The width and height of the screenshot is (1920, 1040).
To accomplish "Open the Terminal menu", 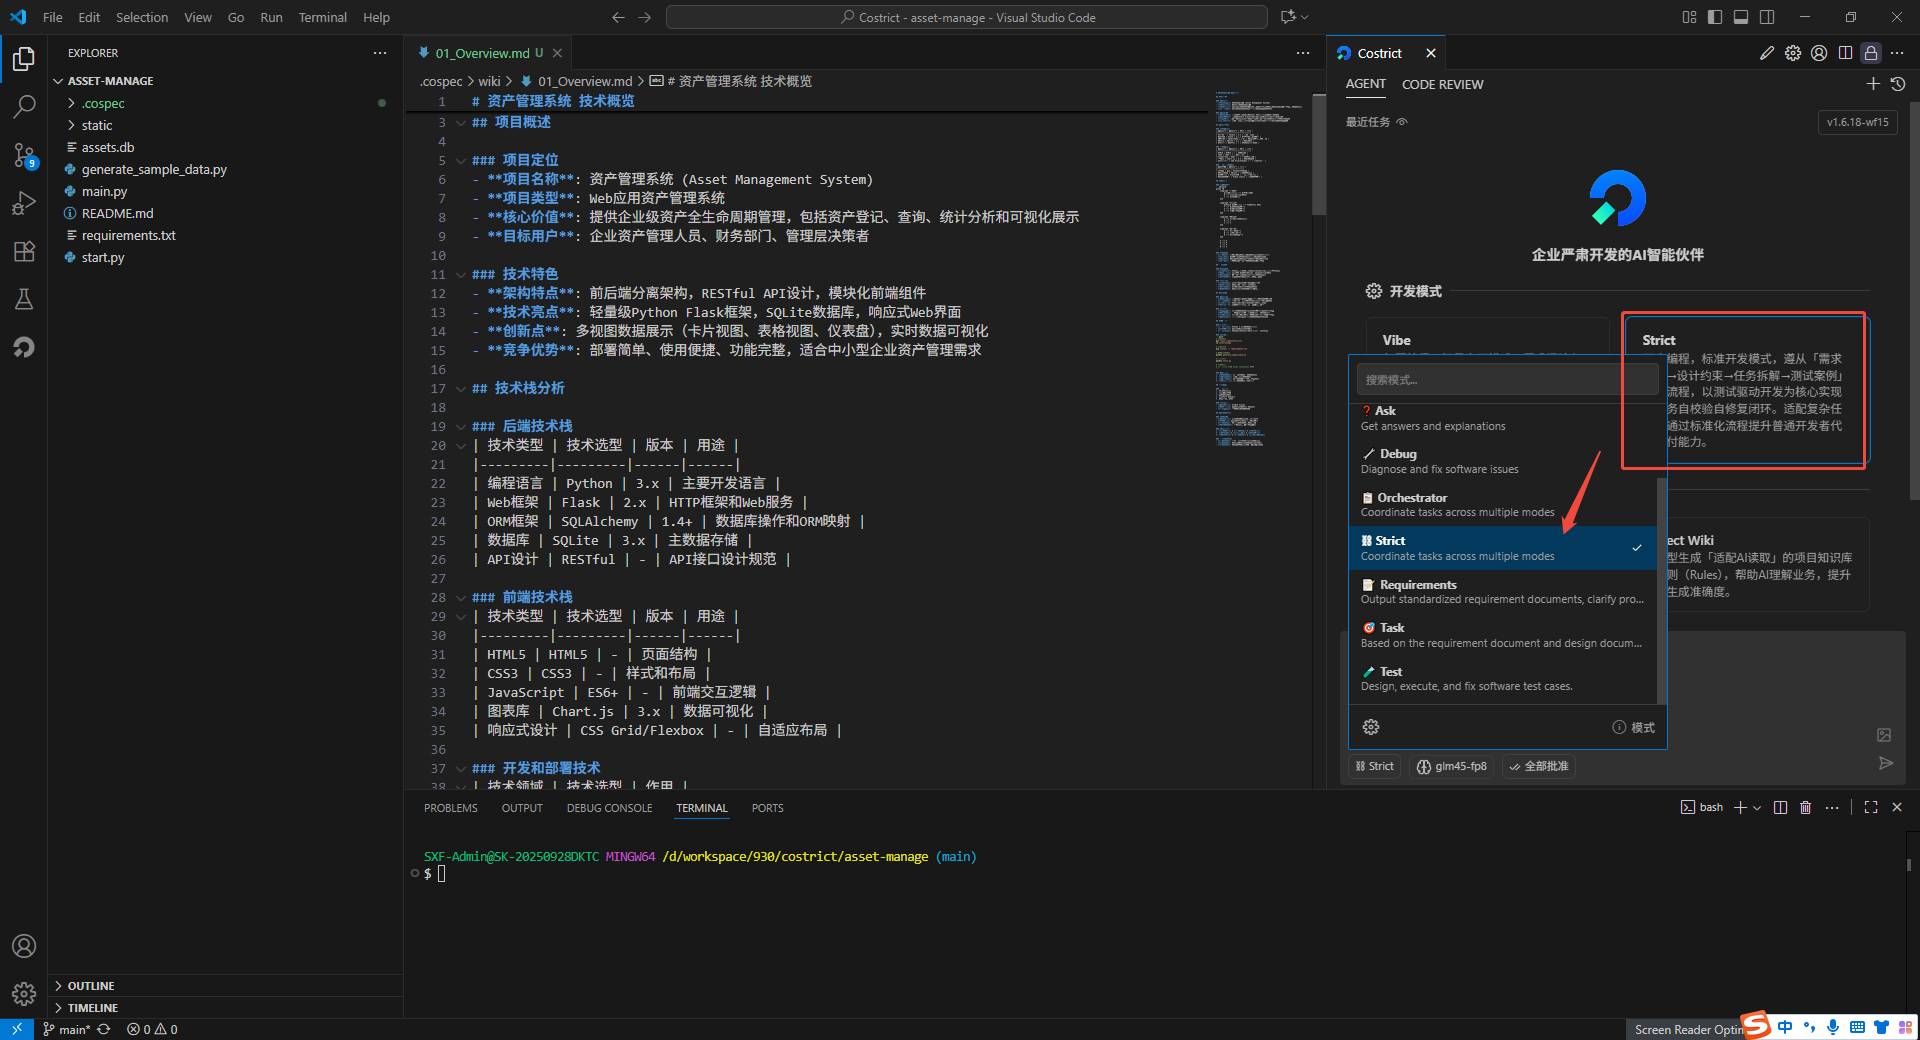I will click(x=322, y=17).
